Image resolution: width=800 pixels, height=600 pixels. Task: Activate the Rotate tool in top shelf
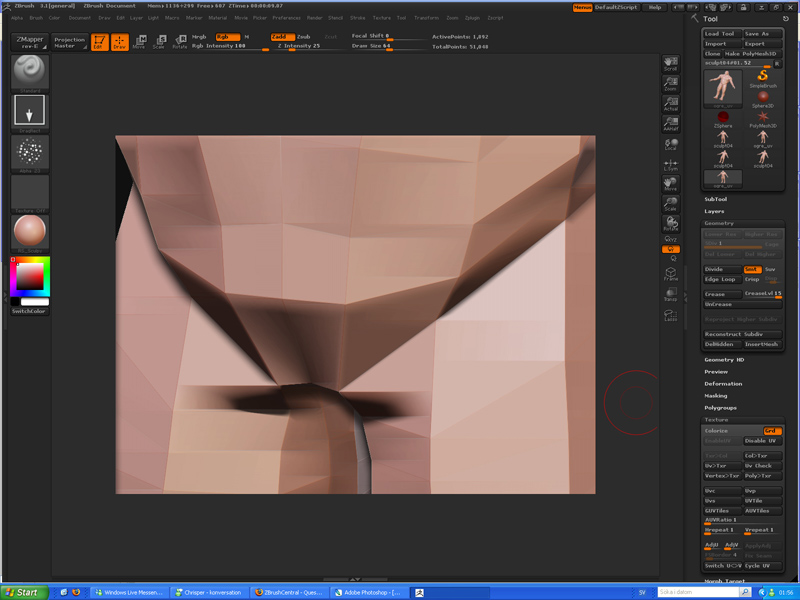coord(180,42)
